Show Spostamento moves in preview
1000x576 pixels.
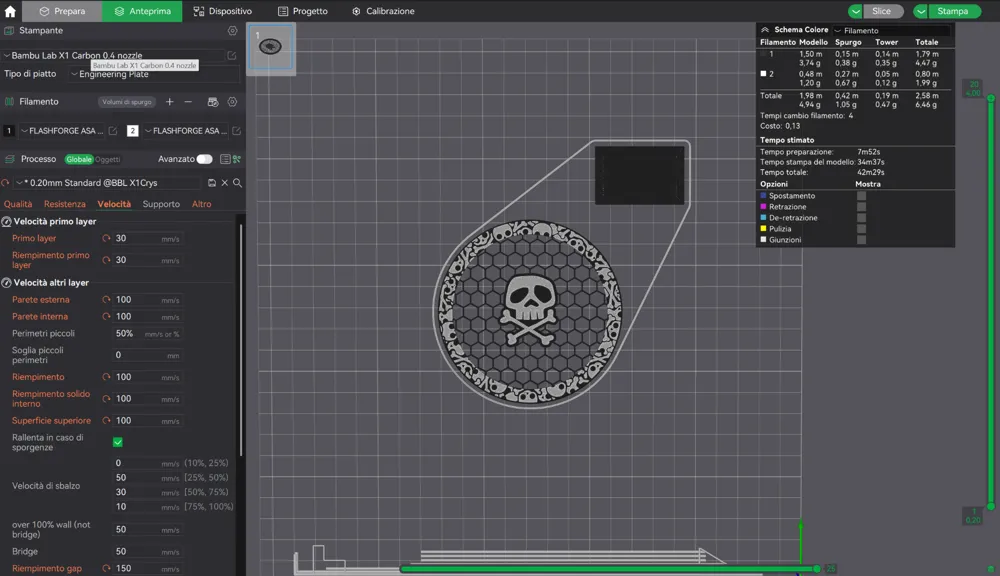tap(861, 196)
